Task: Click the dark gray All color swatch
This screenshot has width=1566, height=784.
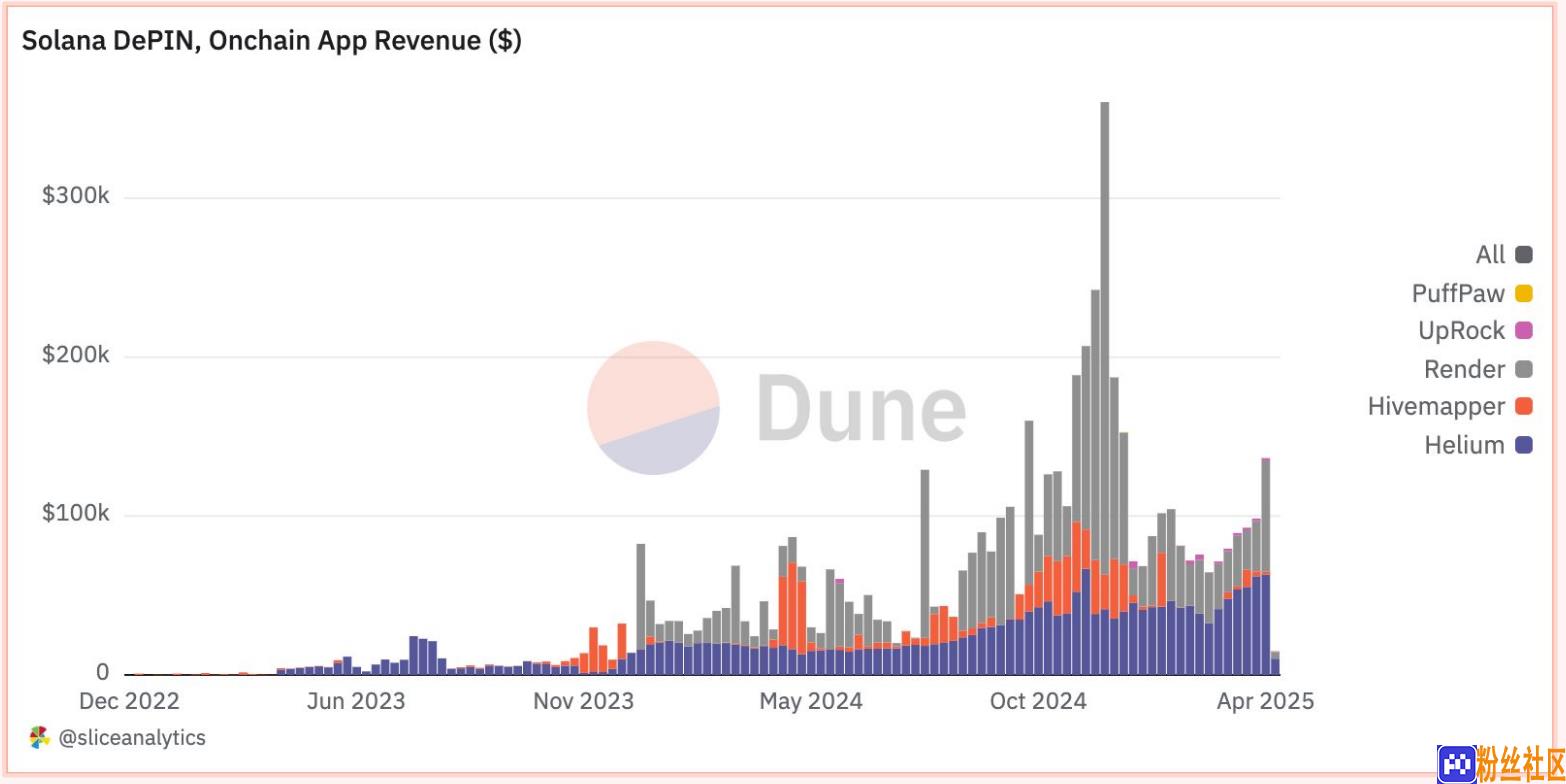Action: pyautogui.click(x=1524, y=255)
